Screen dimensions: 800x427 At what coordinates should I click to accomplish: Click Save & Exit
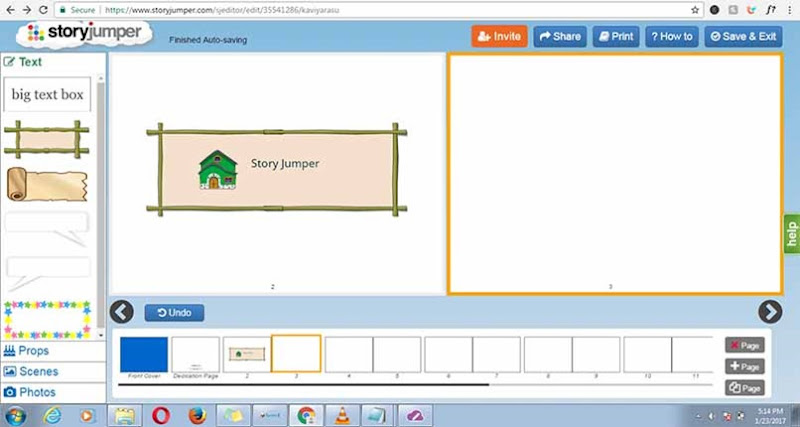click(x=743, y=36)
